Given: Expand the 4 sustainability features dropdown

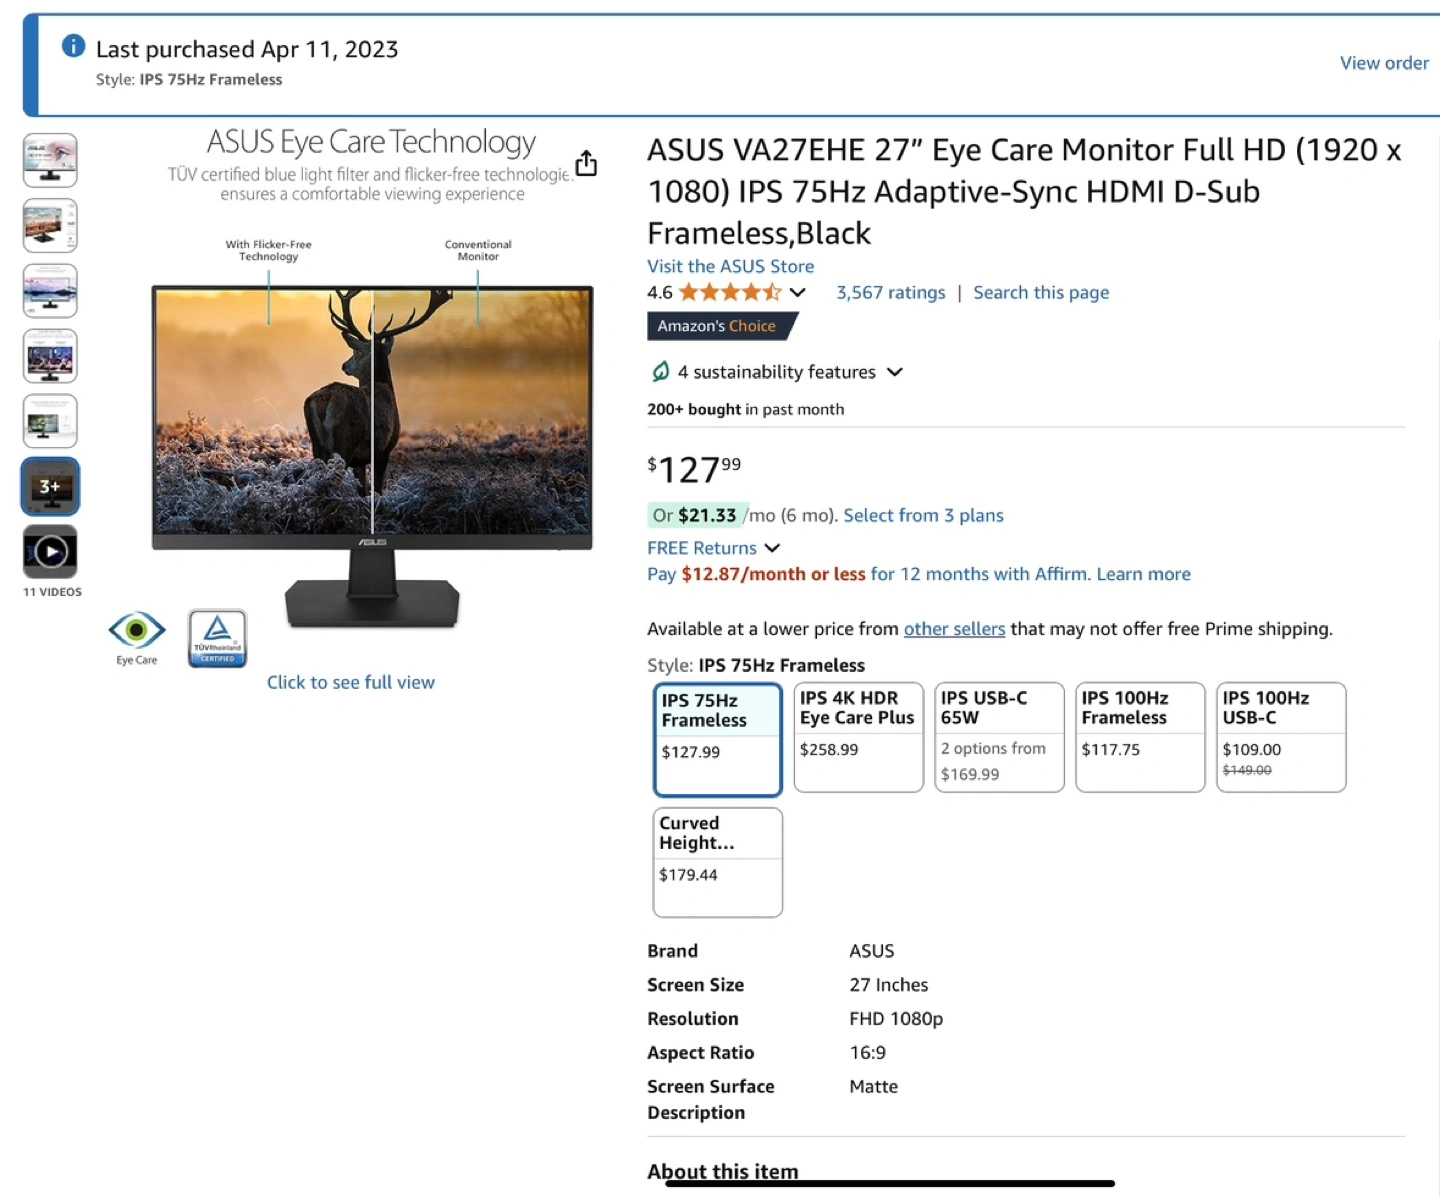Looking at the screenshot, I should [895, 372].
